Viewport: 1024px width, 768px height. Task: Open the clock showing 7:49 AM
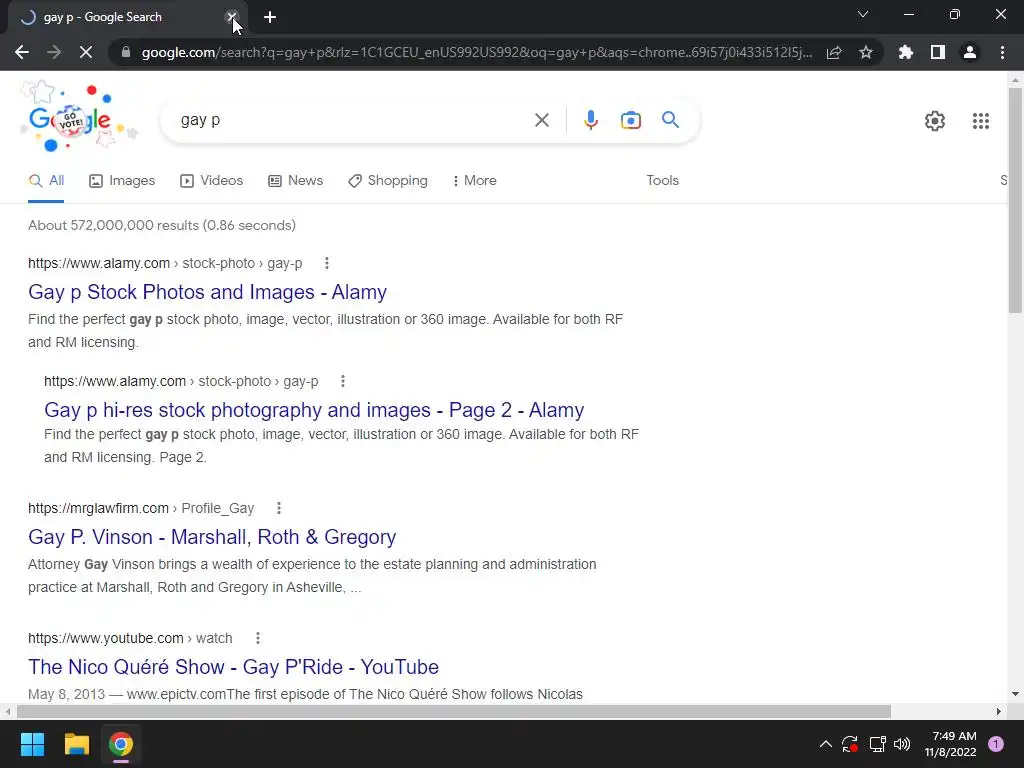pyautogui.click(x=950, y=744)
